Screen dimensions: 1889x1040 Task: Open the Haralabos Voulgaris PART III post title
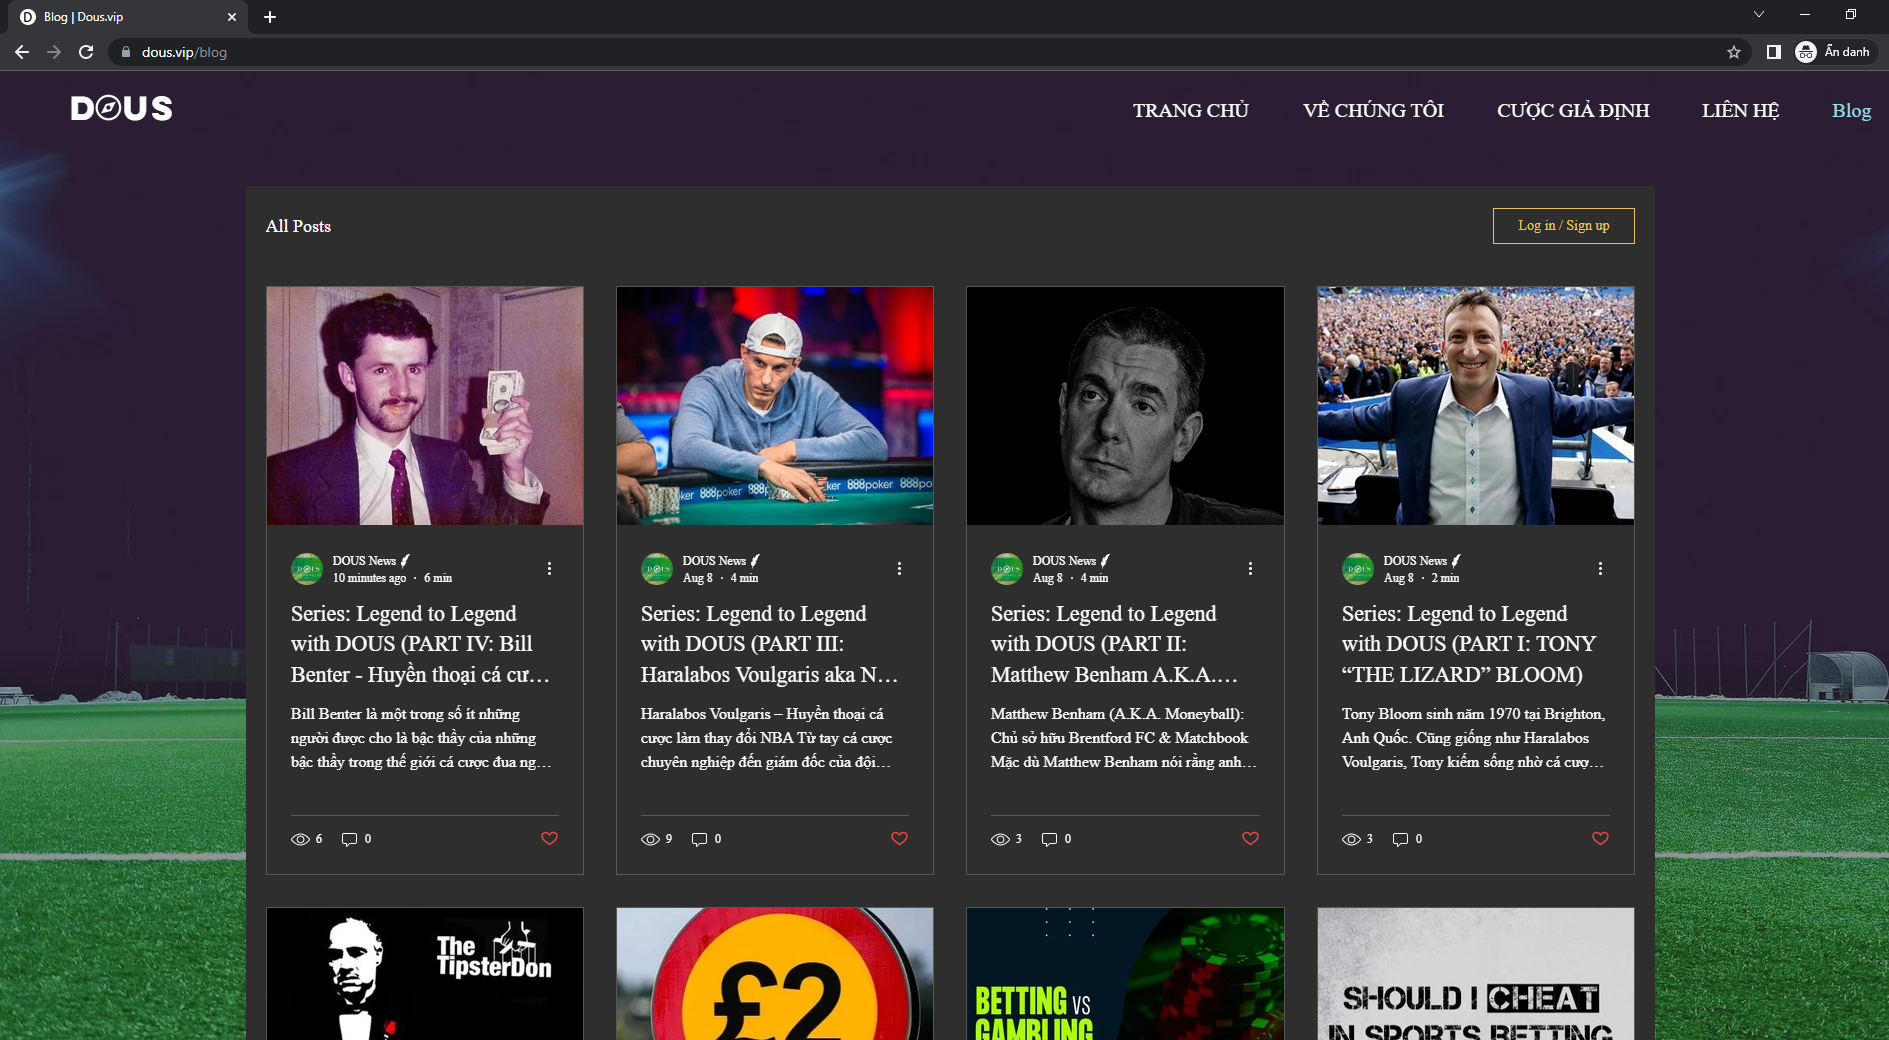770,644
